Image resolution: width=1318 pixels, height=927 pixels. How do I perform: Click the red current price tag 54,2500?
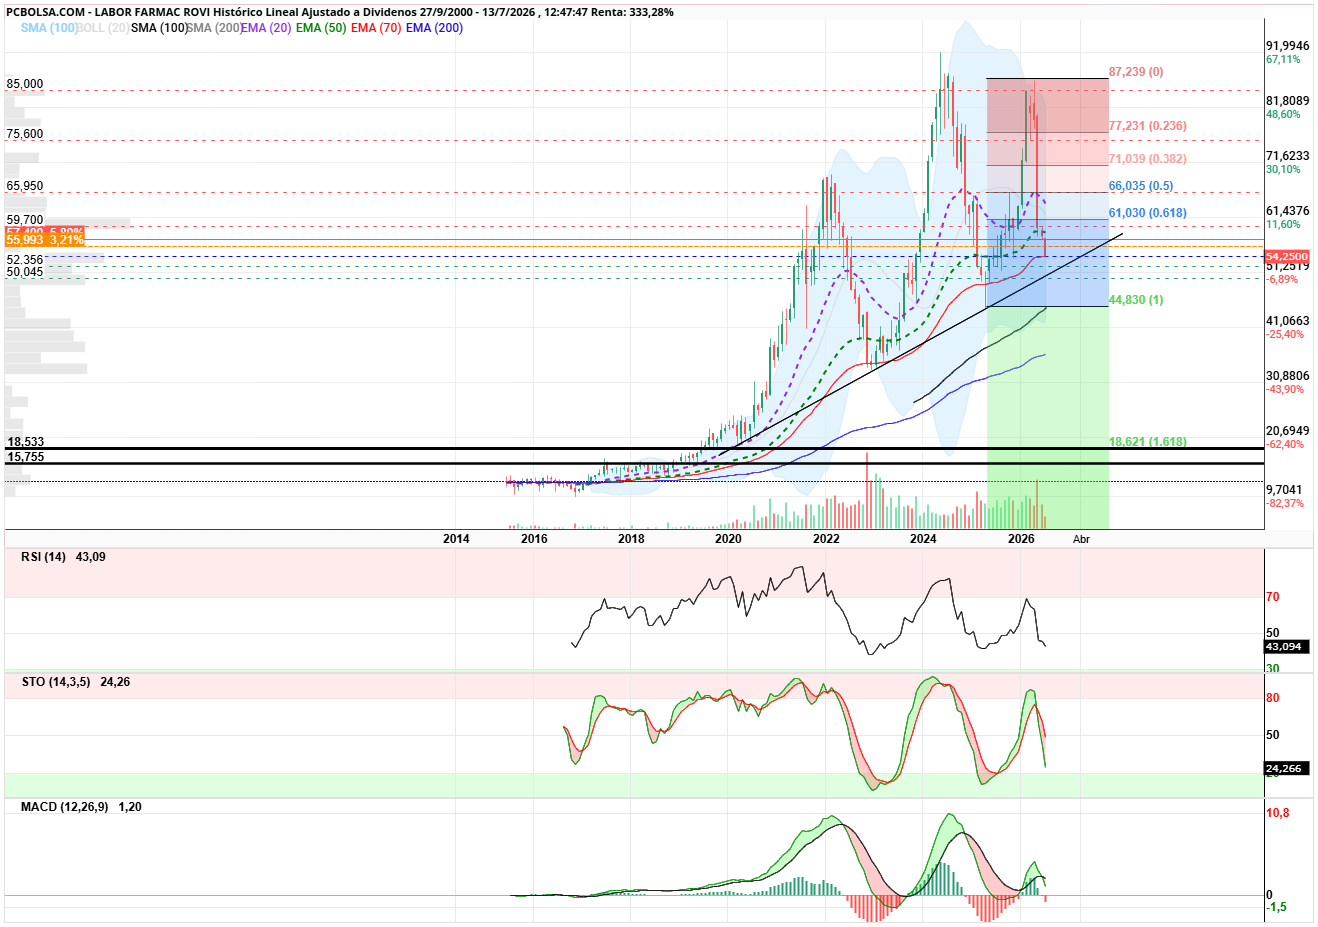point(1287,257)
